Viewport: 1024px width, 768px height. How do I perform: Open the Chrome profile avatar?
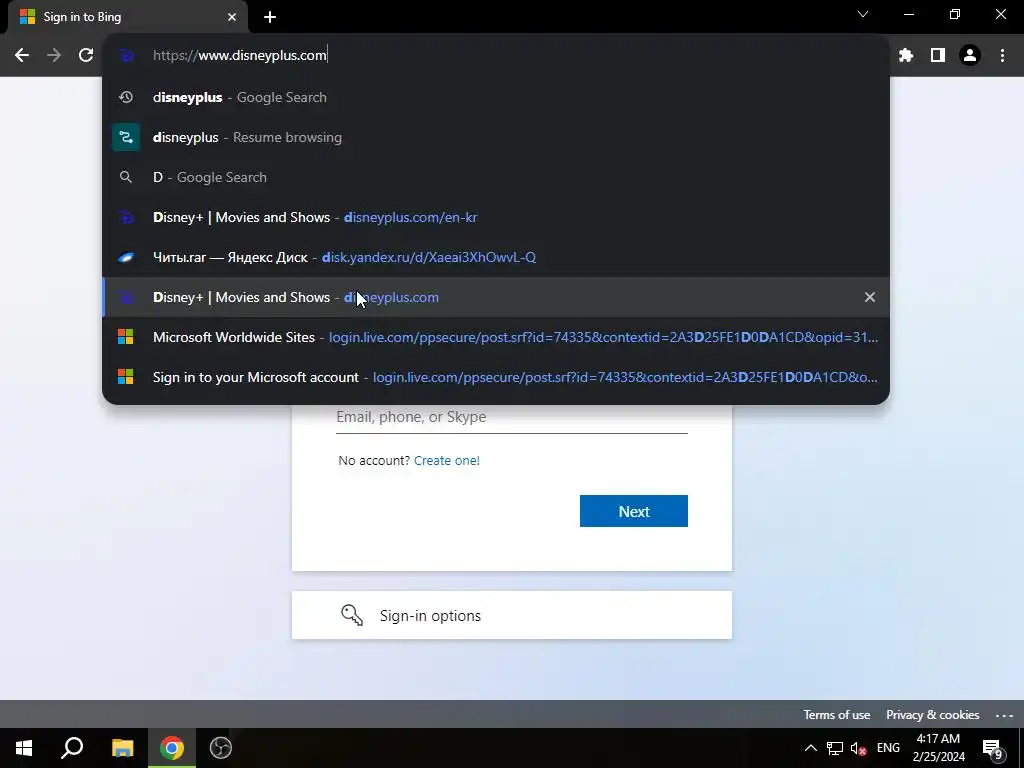click(970, 56)
